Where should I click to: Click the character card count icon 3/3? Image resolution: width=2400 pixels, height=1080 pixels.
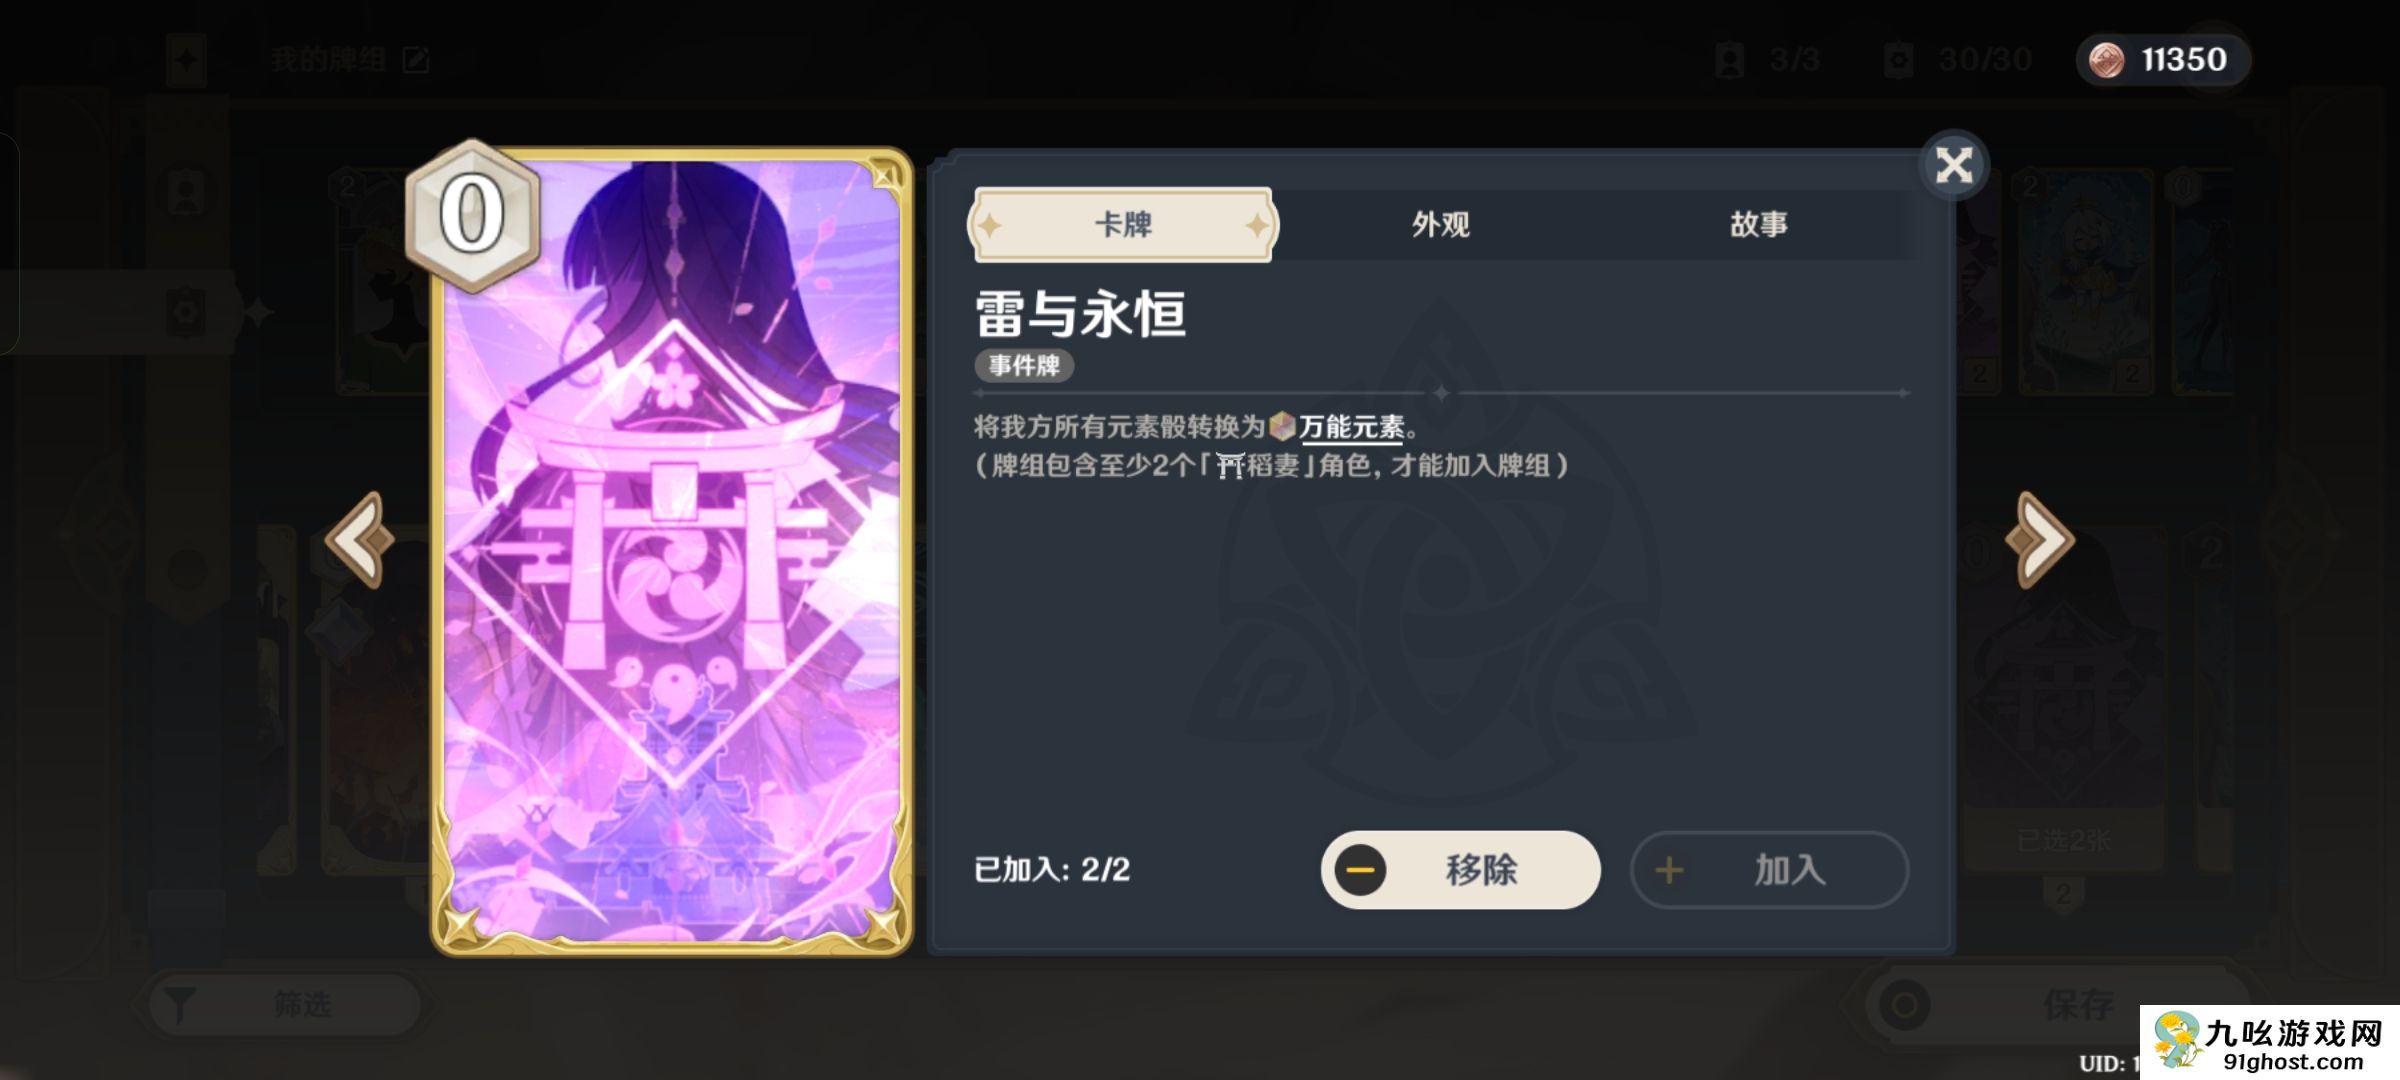[x=1729, y=60]
